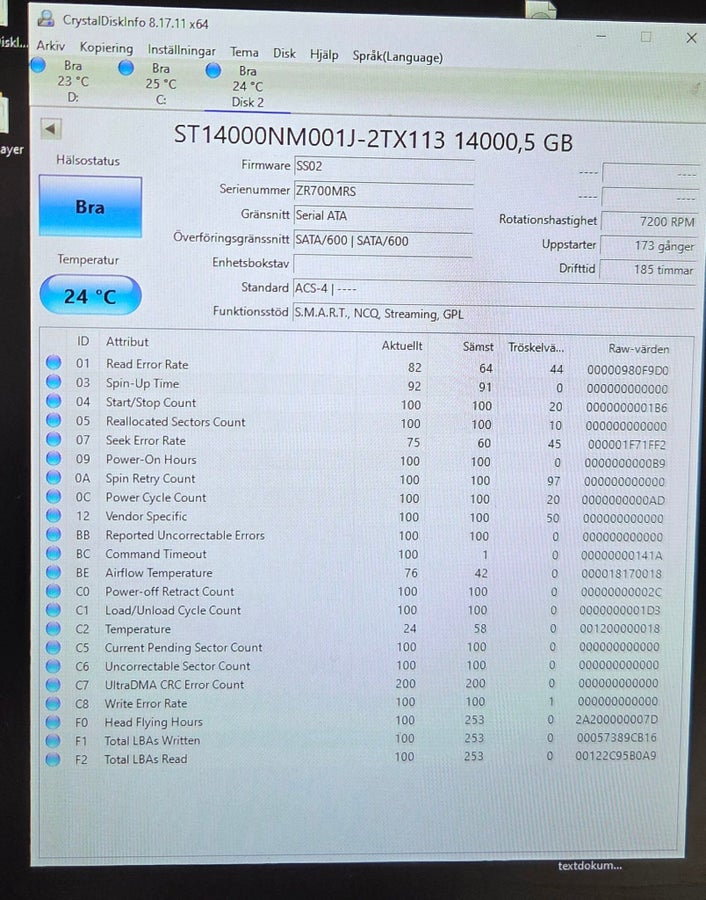Switch to the Disk 2 tab
706x900 pixels.
coord(247,87)
